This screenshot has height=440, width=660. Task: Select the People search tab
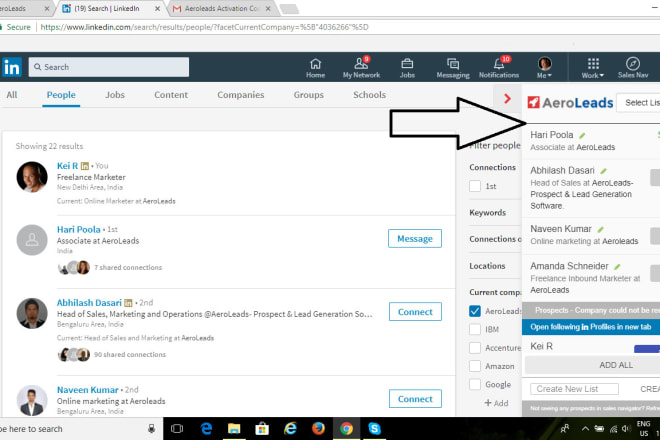61,95
